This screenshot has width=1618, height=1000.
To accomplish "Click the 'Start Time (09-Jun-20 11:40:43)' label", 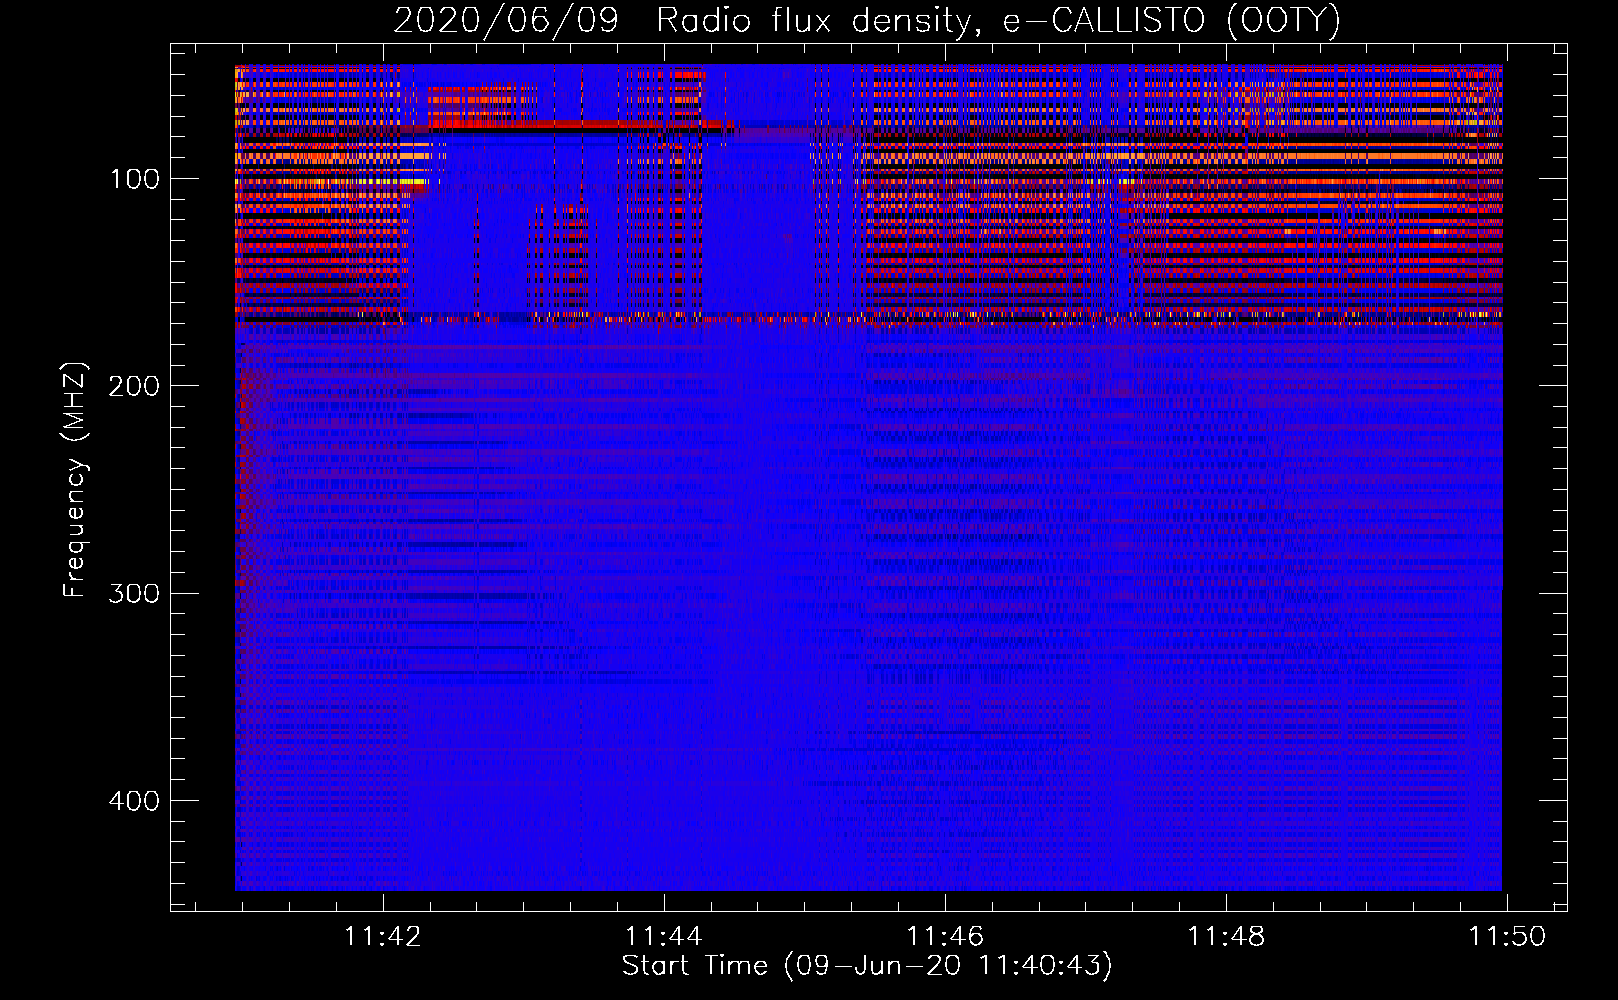I will coord(867,966).
